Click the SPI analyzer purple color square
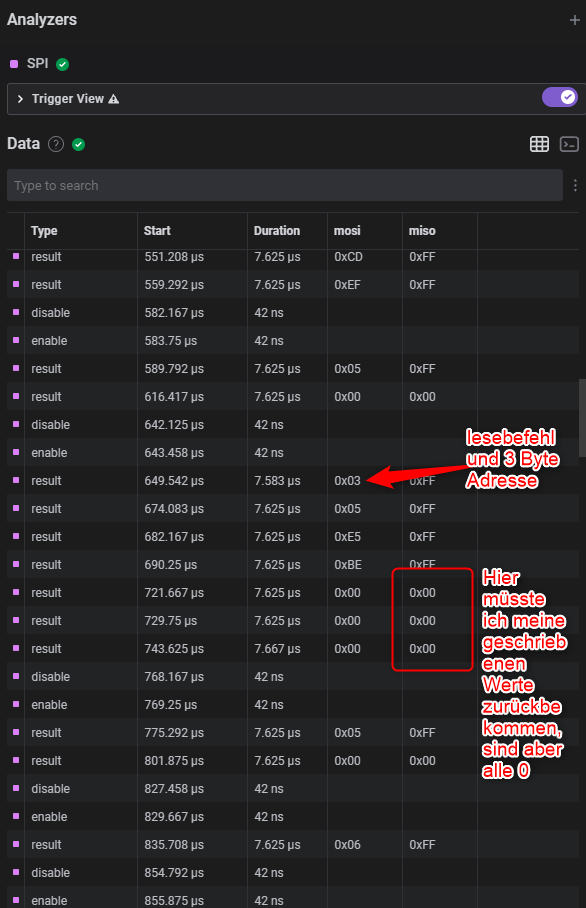Screen dimensions: 586x908 pyautogui.click(x=14, y=64)
